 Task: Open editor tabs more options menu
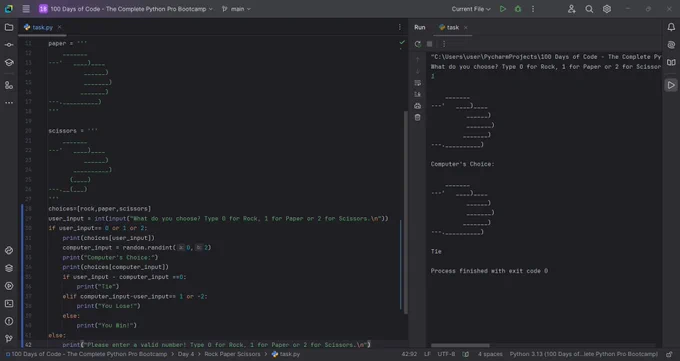[x=399, y=27]
